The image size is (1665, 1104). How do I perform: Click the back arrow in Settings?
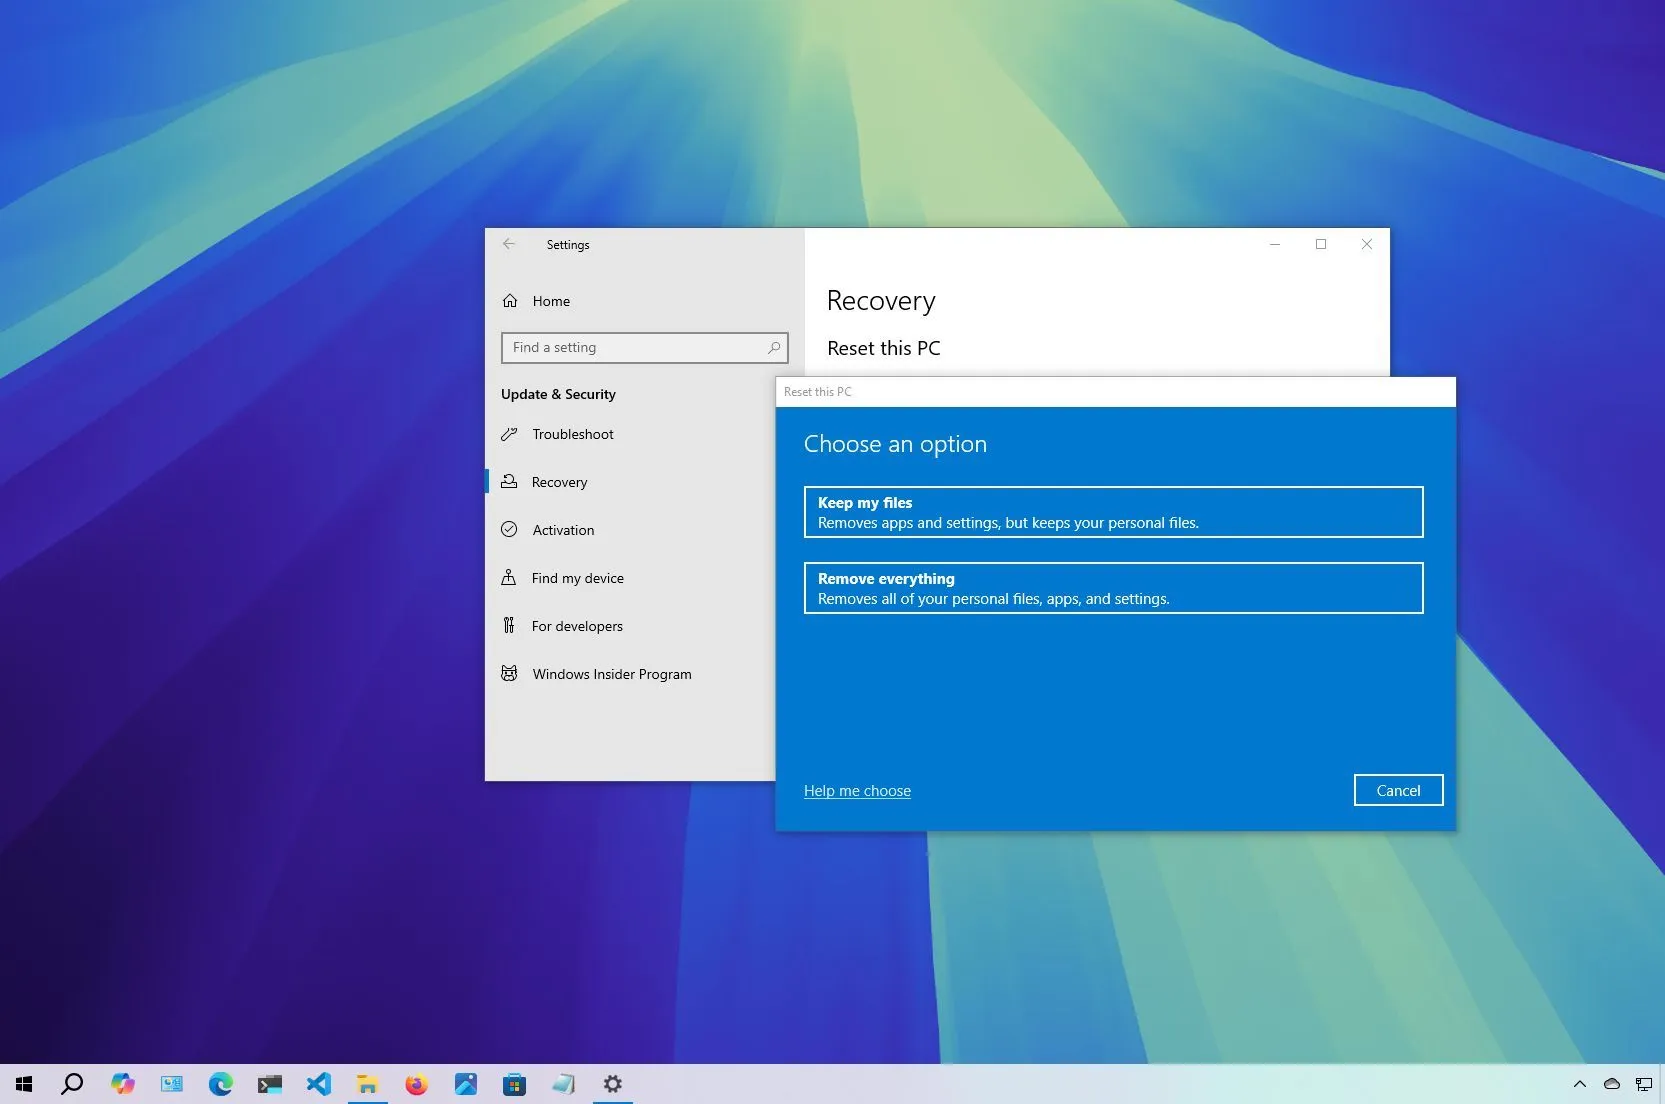(x=509, y=244)
